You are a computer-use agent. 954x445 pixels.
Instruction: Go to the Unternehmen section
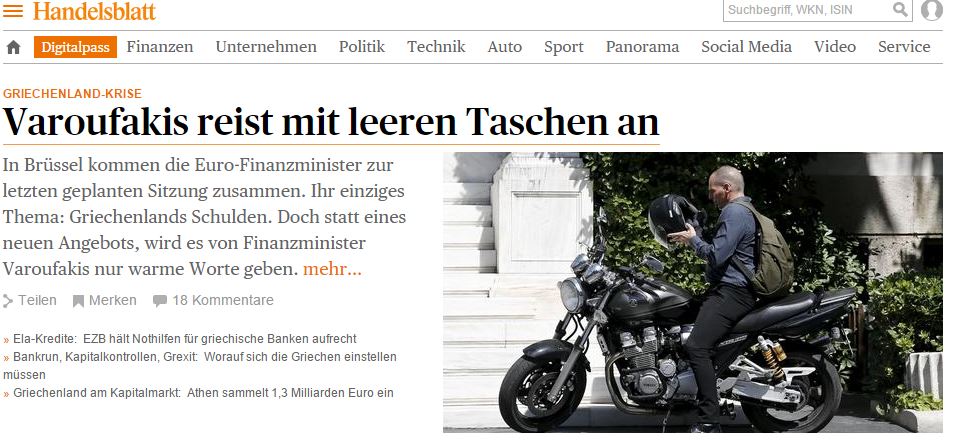coord(266,47)
